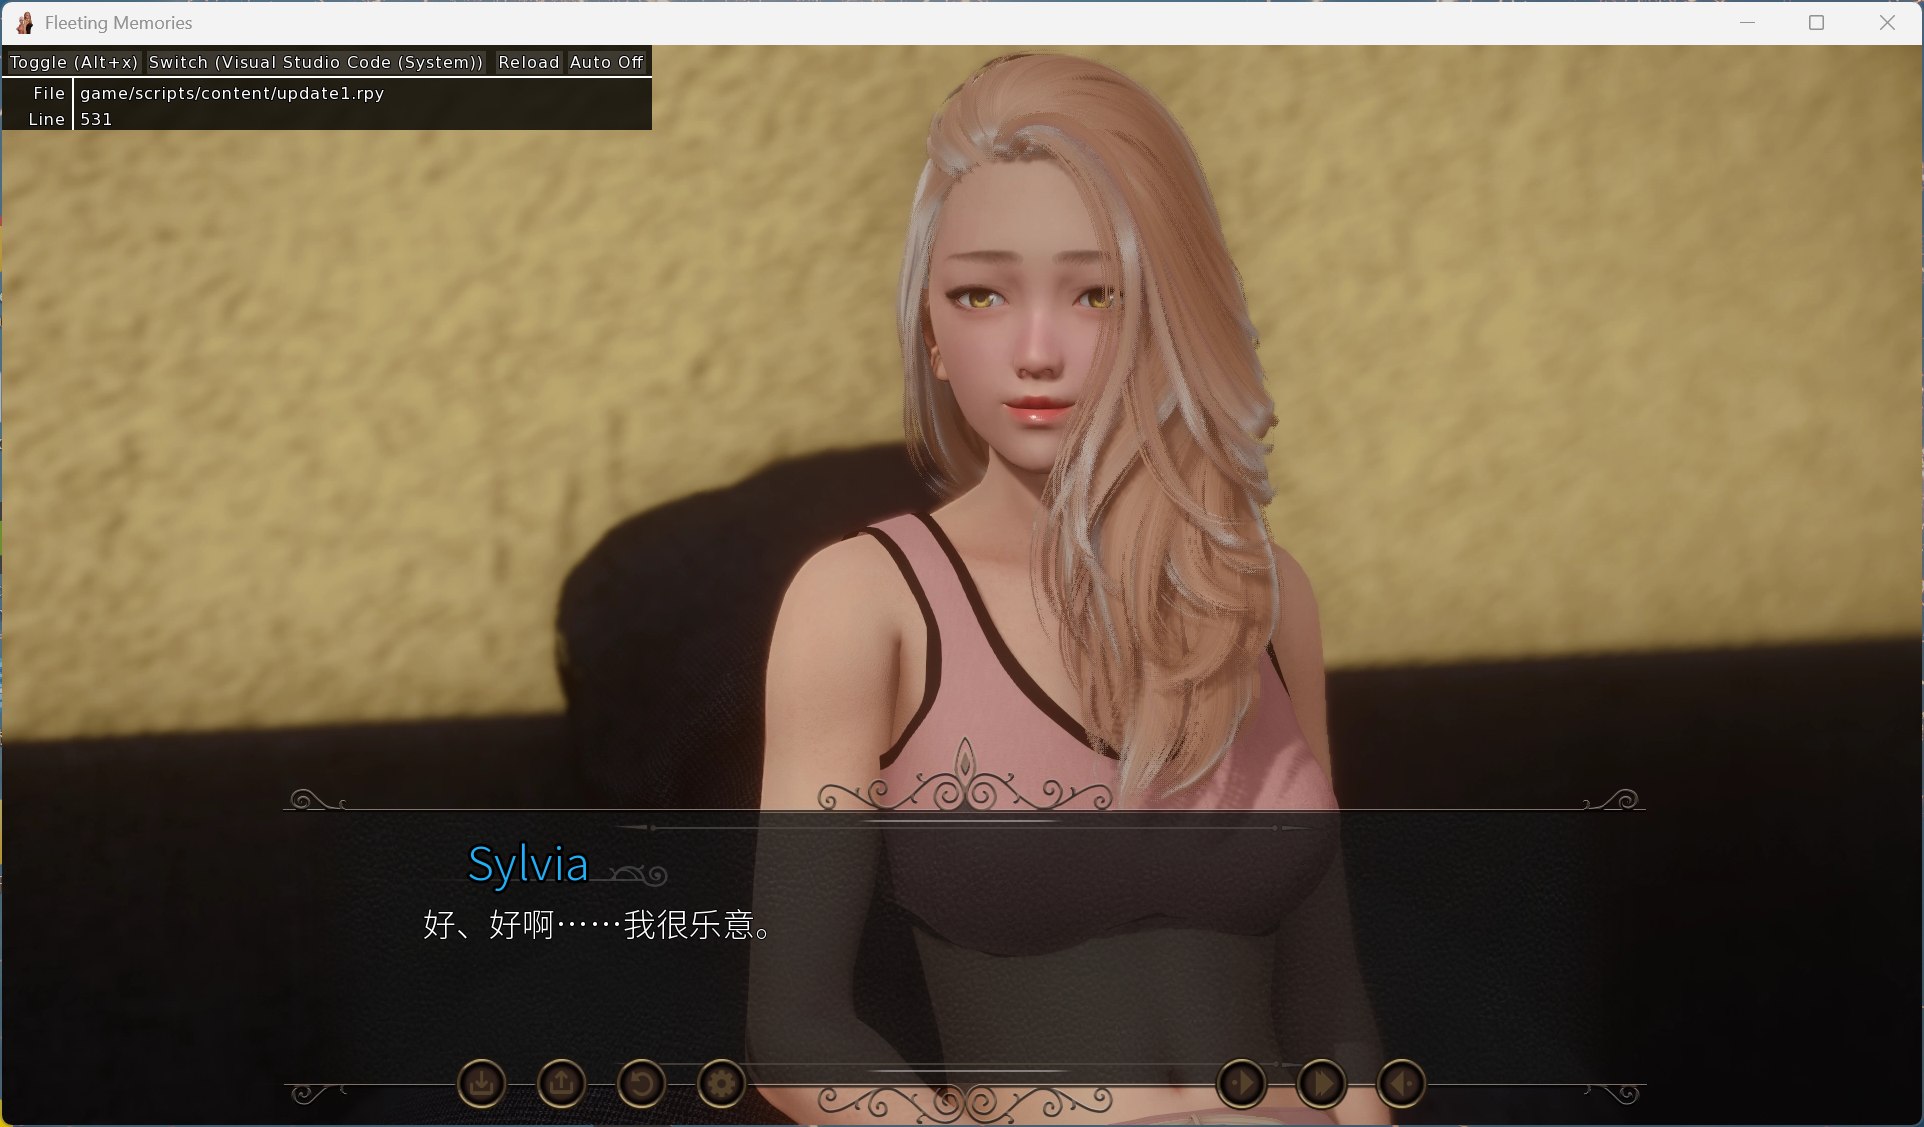Viewport: 1924px width, 1127px height.
Task: Close the Fleeting Memories window
Action: pos(1887,22)
